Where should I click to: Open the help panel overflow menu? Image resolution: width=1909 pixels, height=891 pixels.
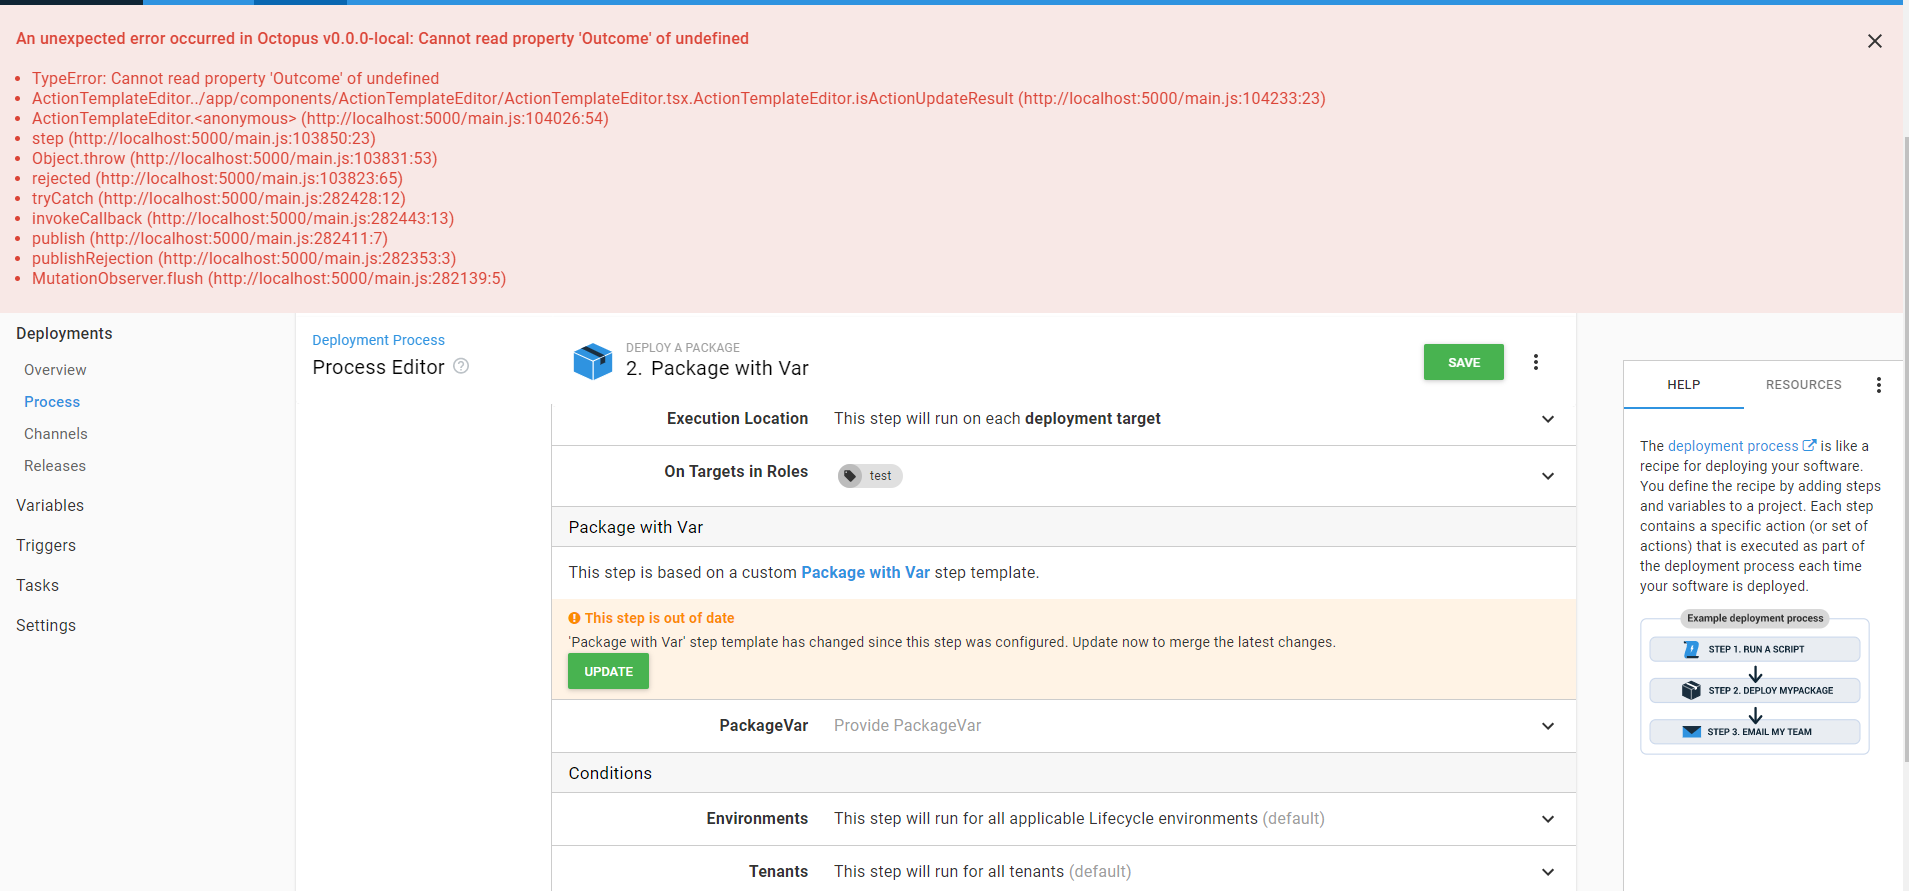[x=1878, y=385]
